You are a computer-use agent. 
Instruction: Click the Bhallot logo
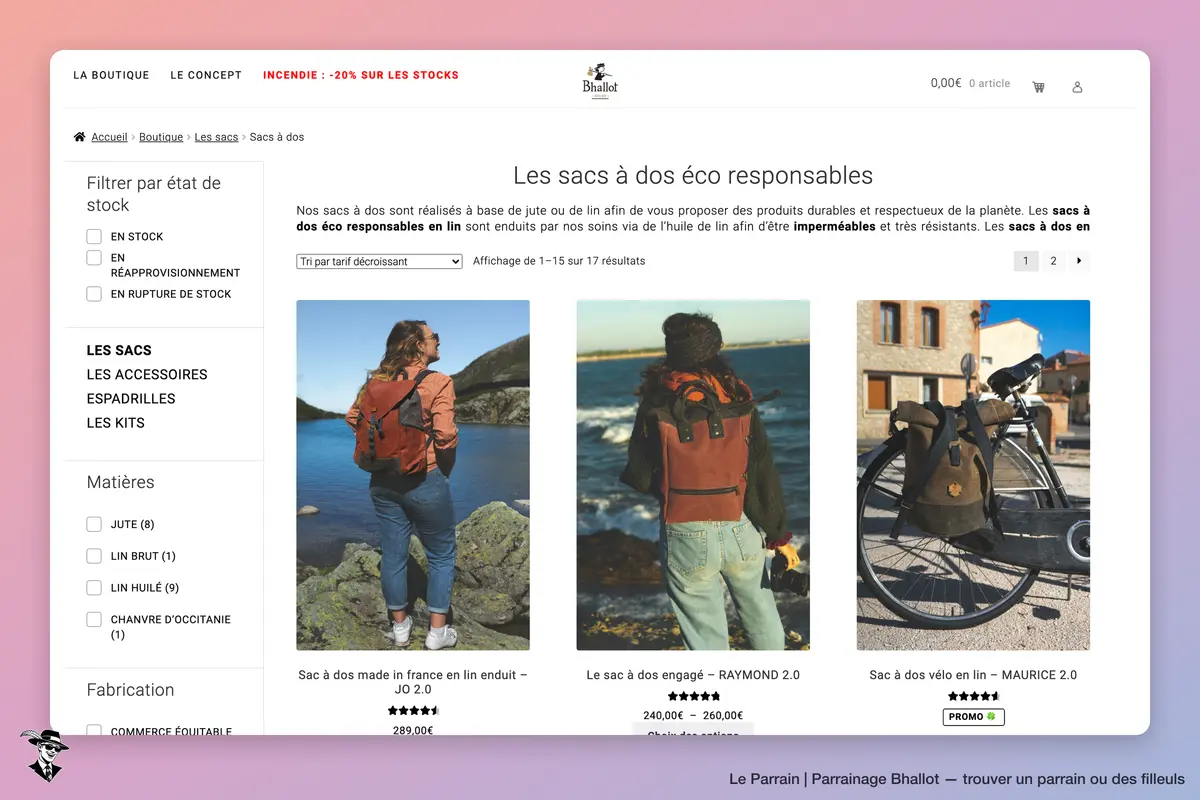[x=600, y=80]
